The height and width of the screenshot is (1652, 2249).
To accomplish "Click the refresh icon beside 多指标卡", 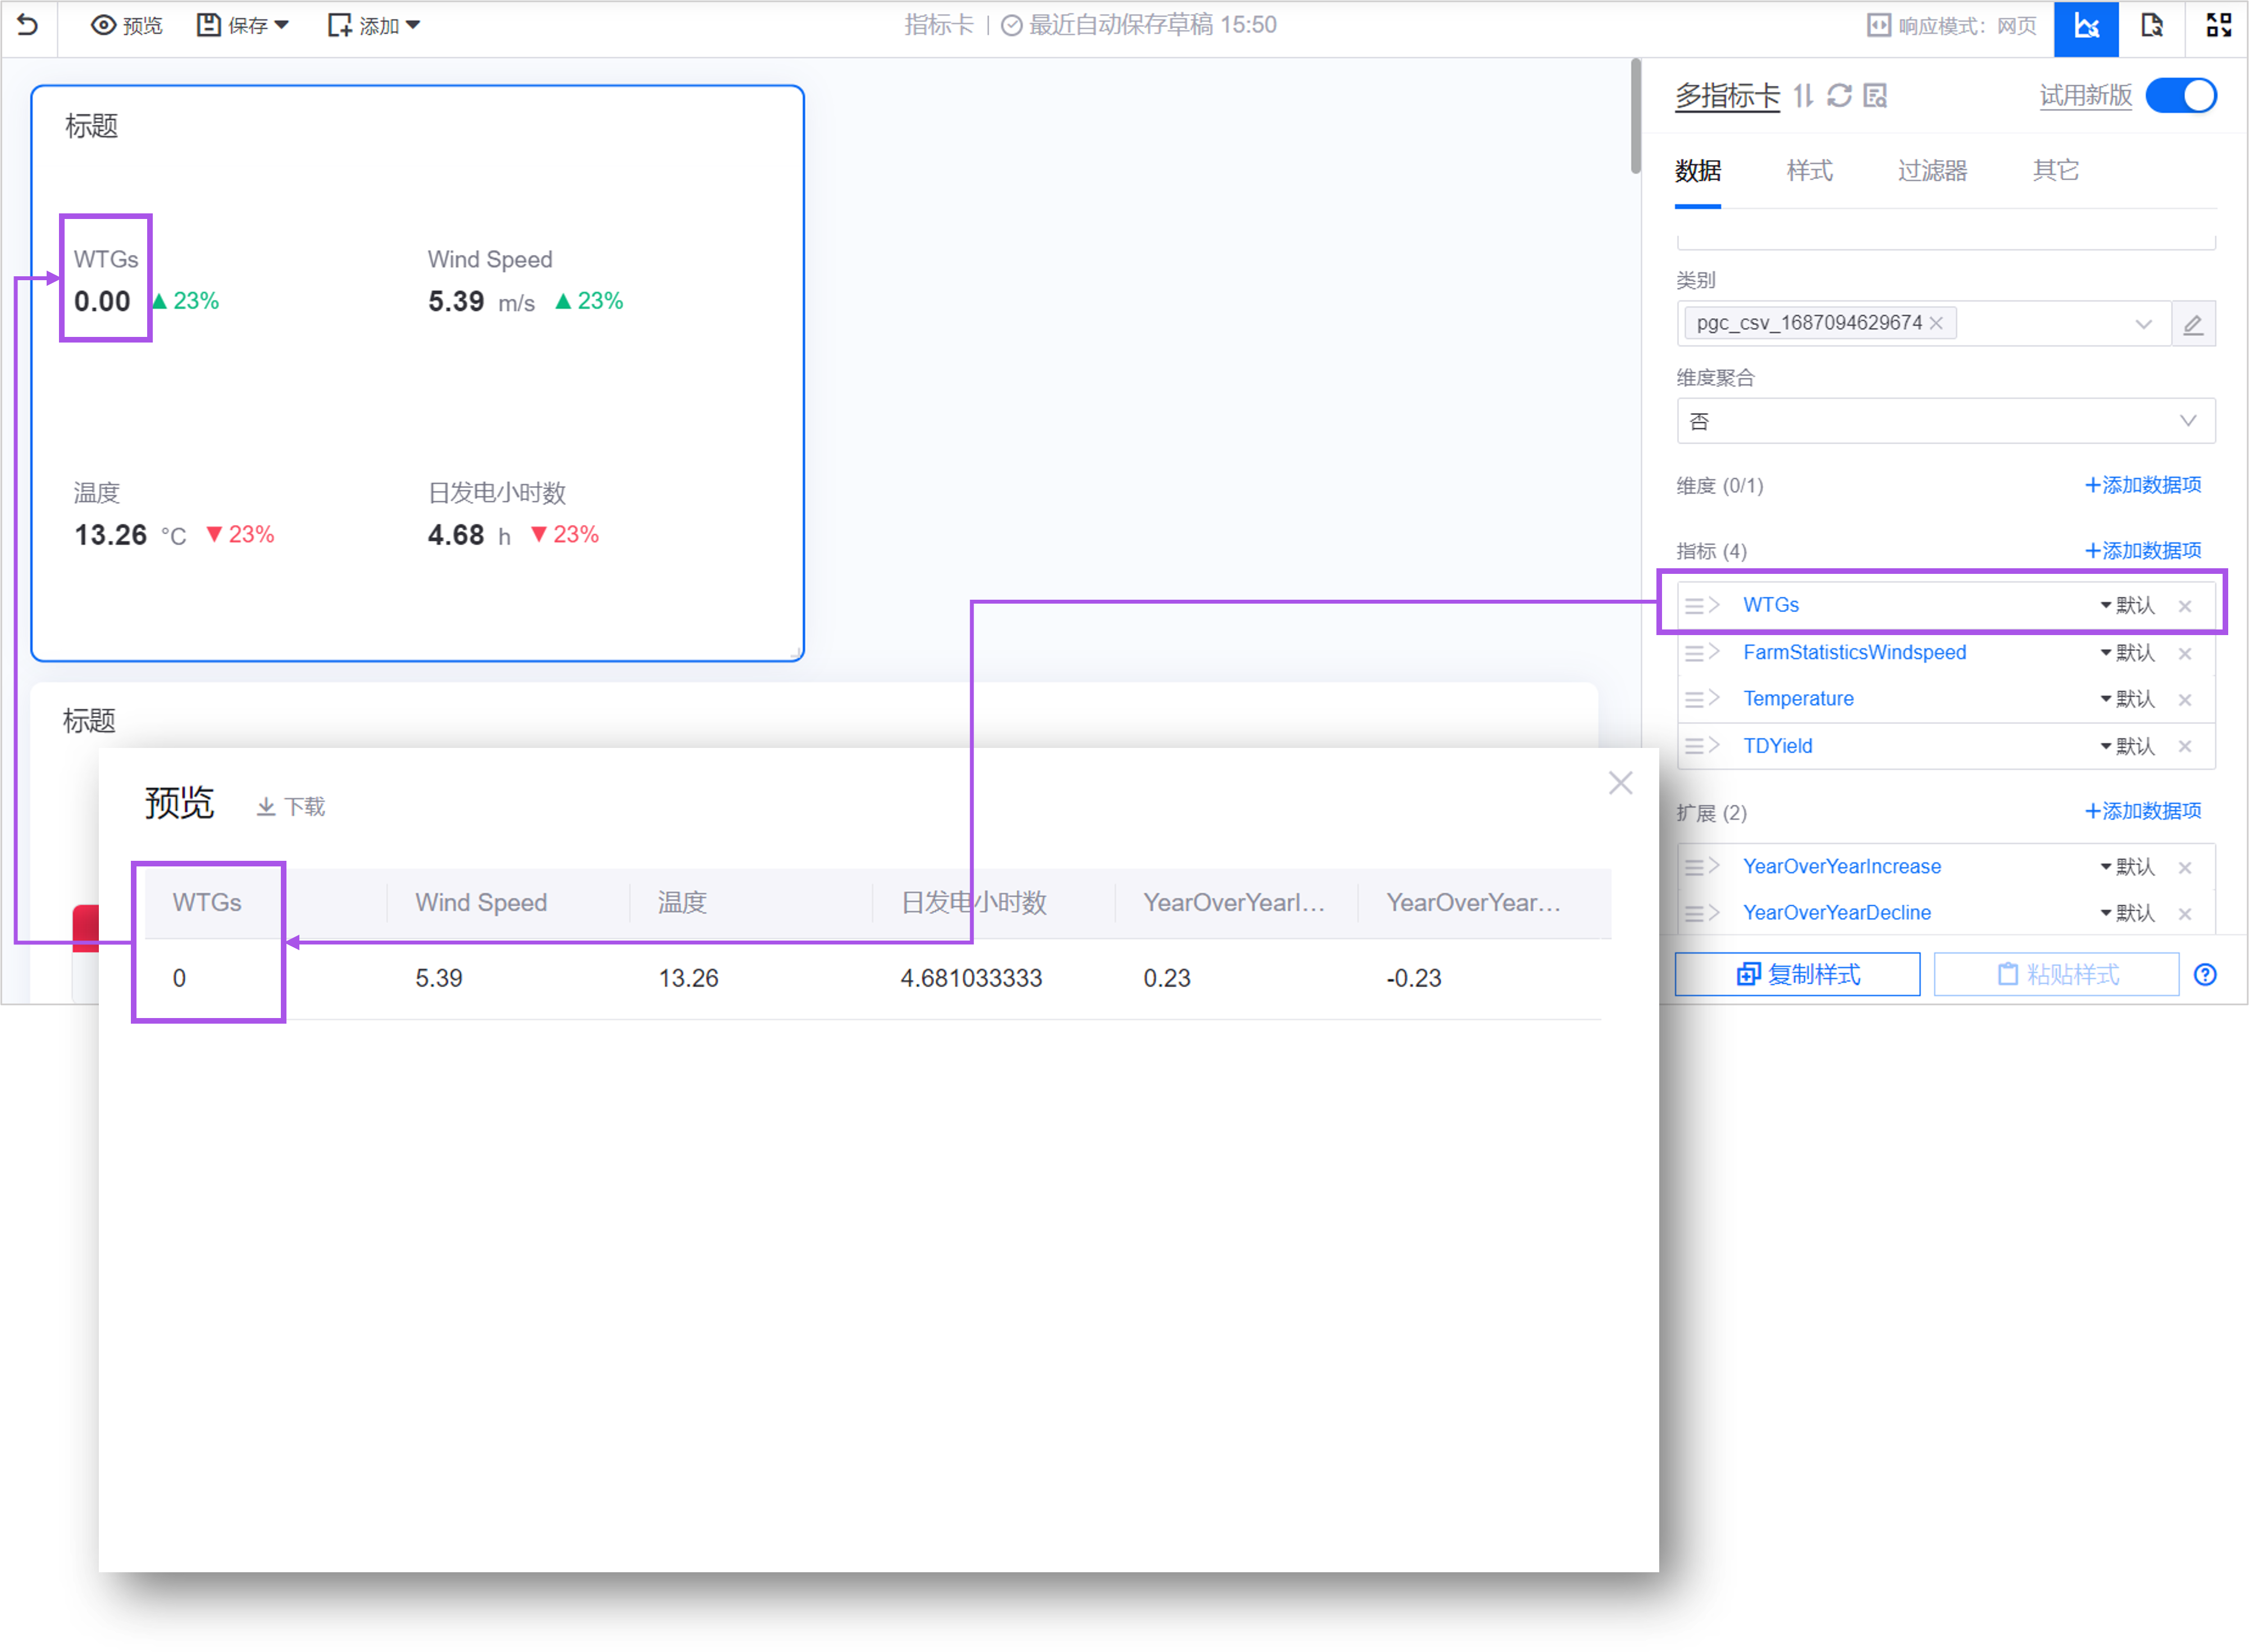I will [1839, 96].
